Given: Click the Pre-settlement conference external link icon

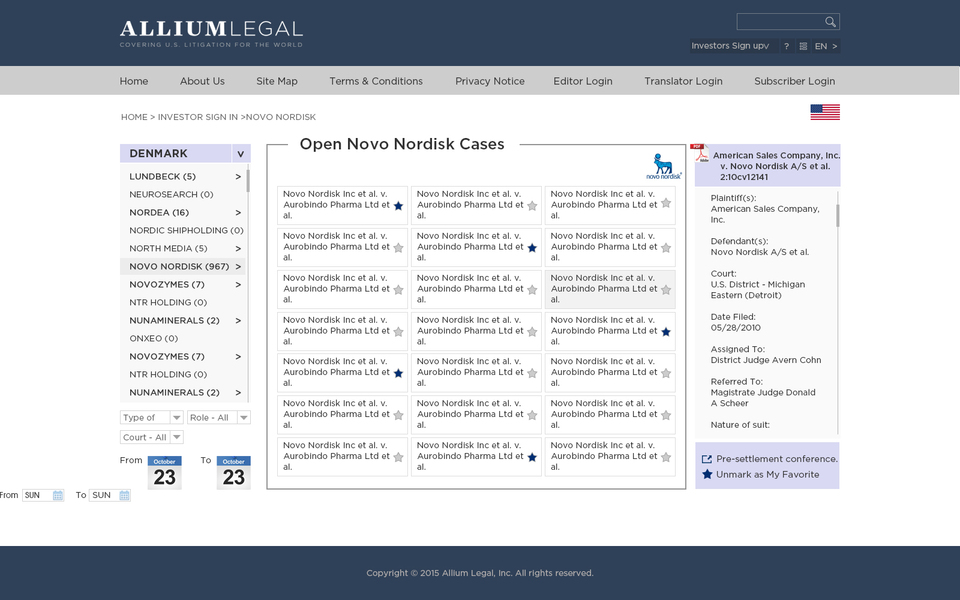Looking at the screenshot, I should 707,459.
